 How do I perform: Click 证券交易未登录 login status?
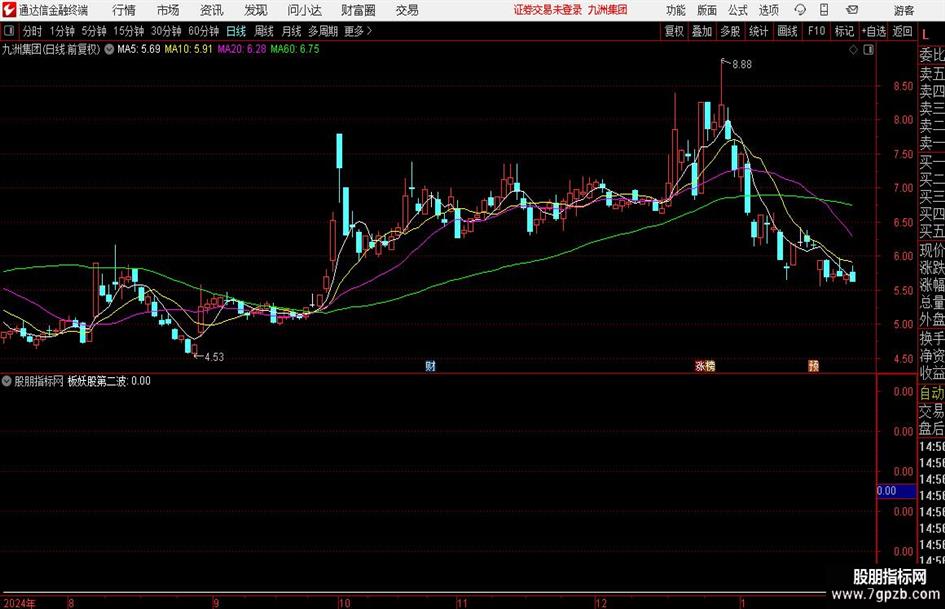point(548,10)
